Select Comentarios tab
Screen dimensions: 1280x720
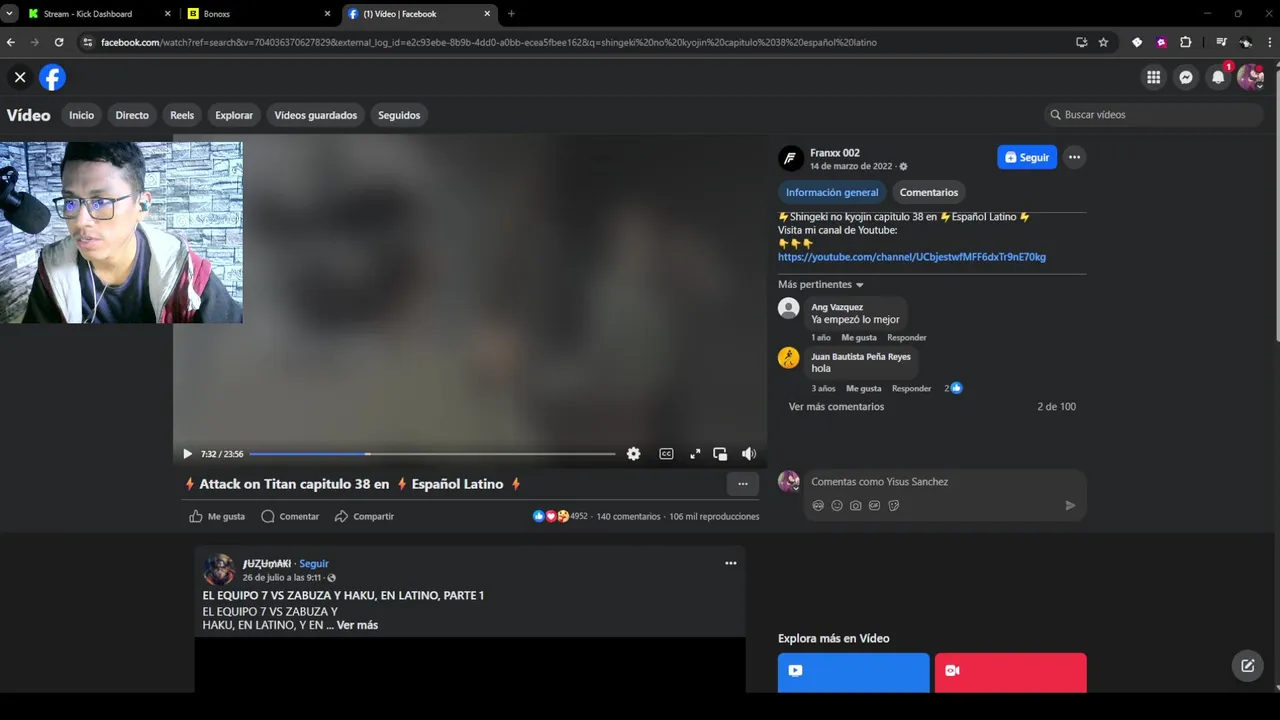point(928,192)
